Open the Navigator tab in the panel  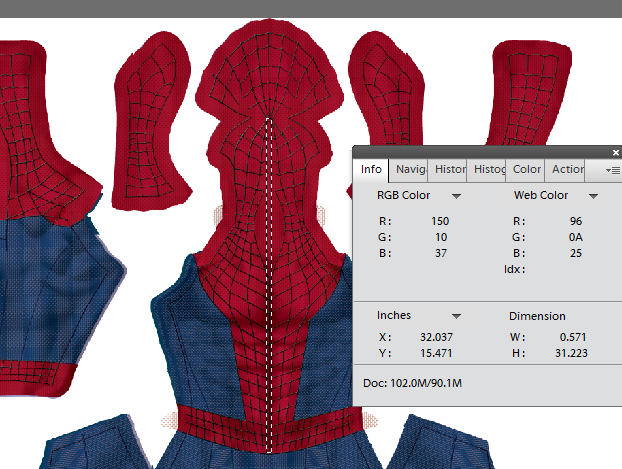pos(409,170)
